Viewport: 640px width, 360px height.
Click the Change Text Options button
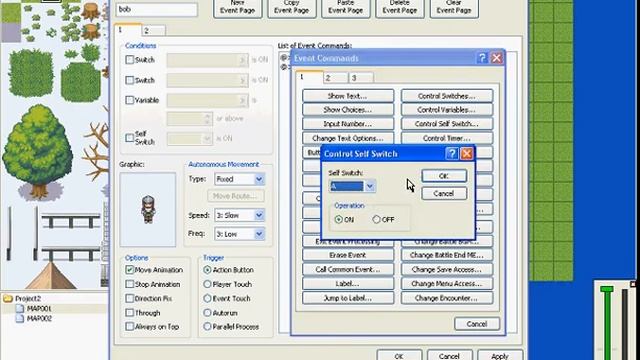click(348, 138)
